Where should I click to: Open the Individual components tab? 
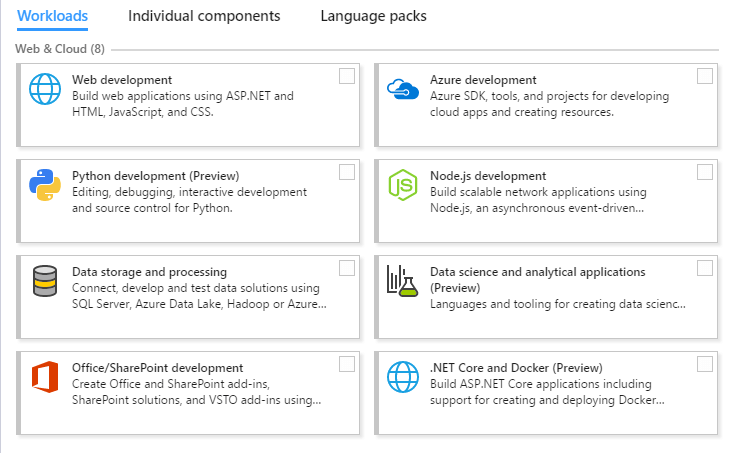204,16
